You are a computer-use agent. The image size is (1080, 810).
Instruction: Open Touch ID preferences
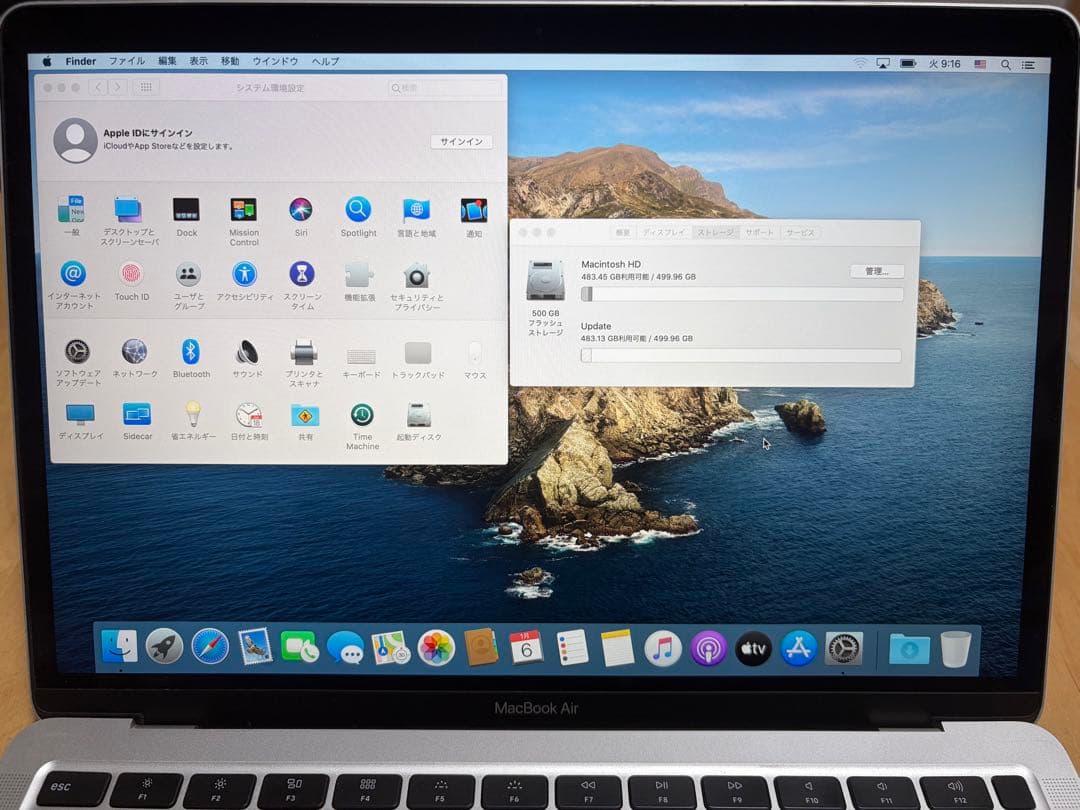pyautogui.click(x=131, y=273)
